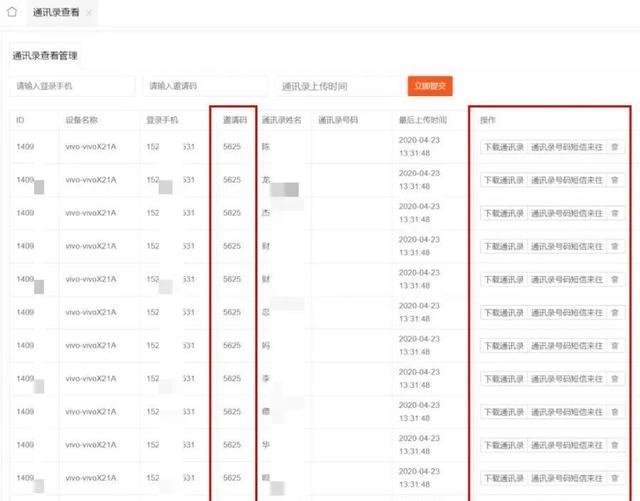
Task: Open 通讯录号码短信来往 for the 龙 row
Action: 567,180
